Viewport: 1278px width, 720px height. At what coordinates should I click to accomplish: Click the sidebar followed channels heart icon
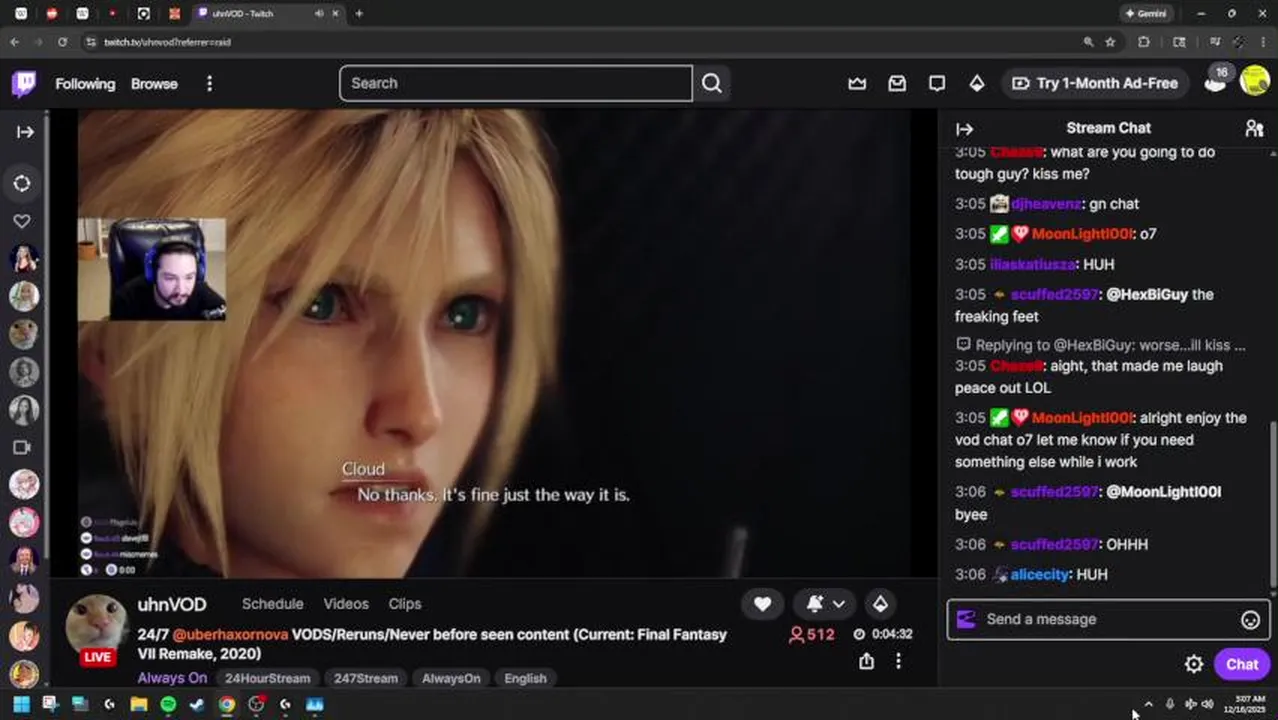click(22, 221)
